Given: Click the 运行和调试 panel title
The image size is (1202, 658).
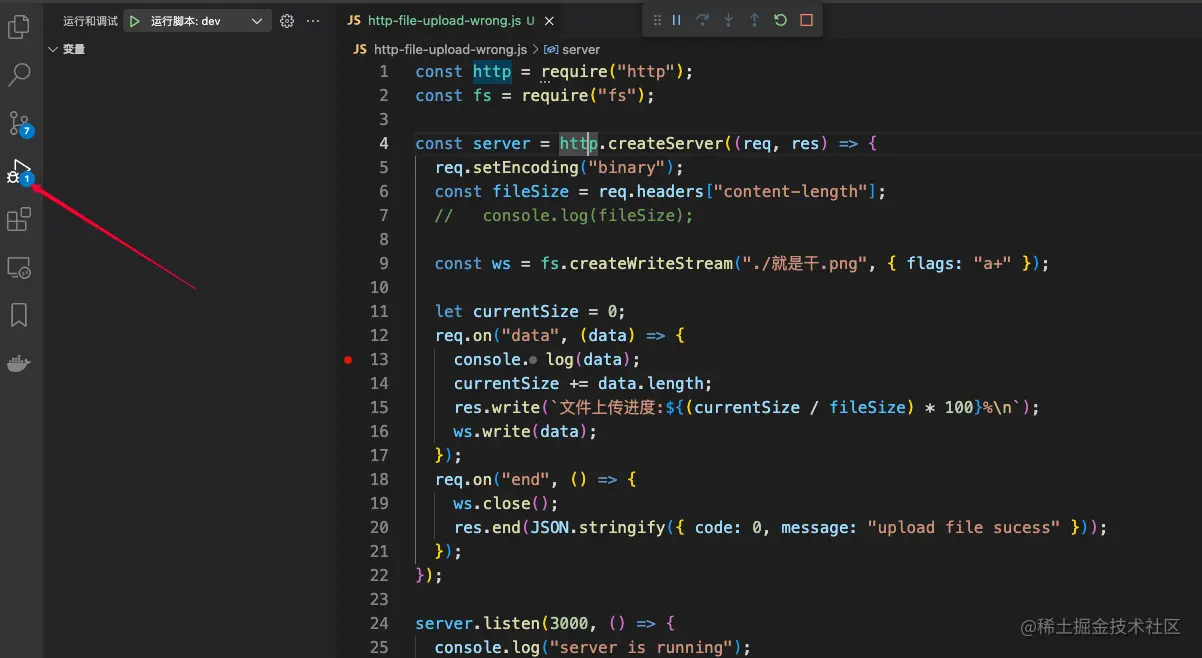Looking at the screenshot, I should coord(90,20).
